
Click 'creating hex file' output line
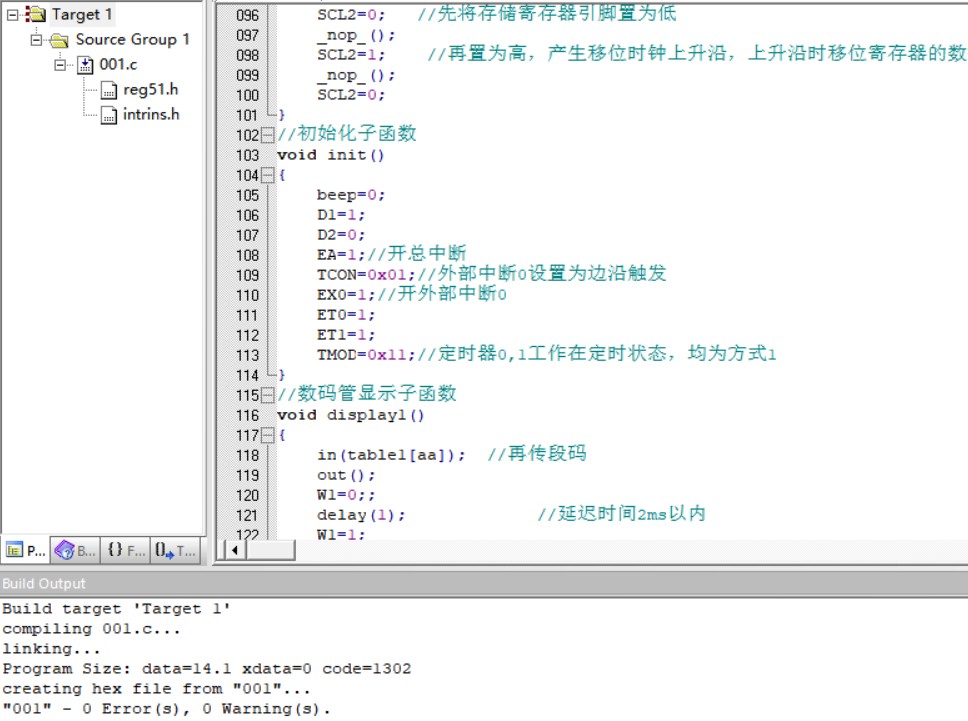pyautogui.click(x=156, y=689)
